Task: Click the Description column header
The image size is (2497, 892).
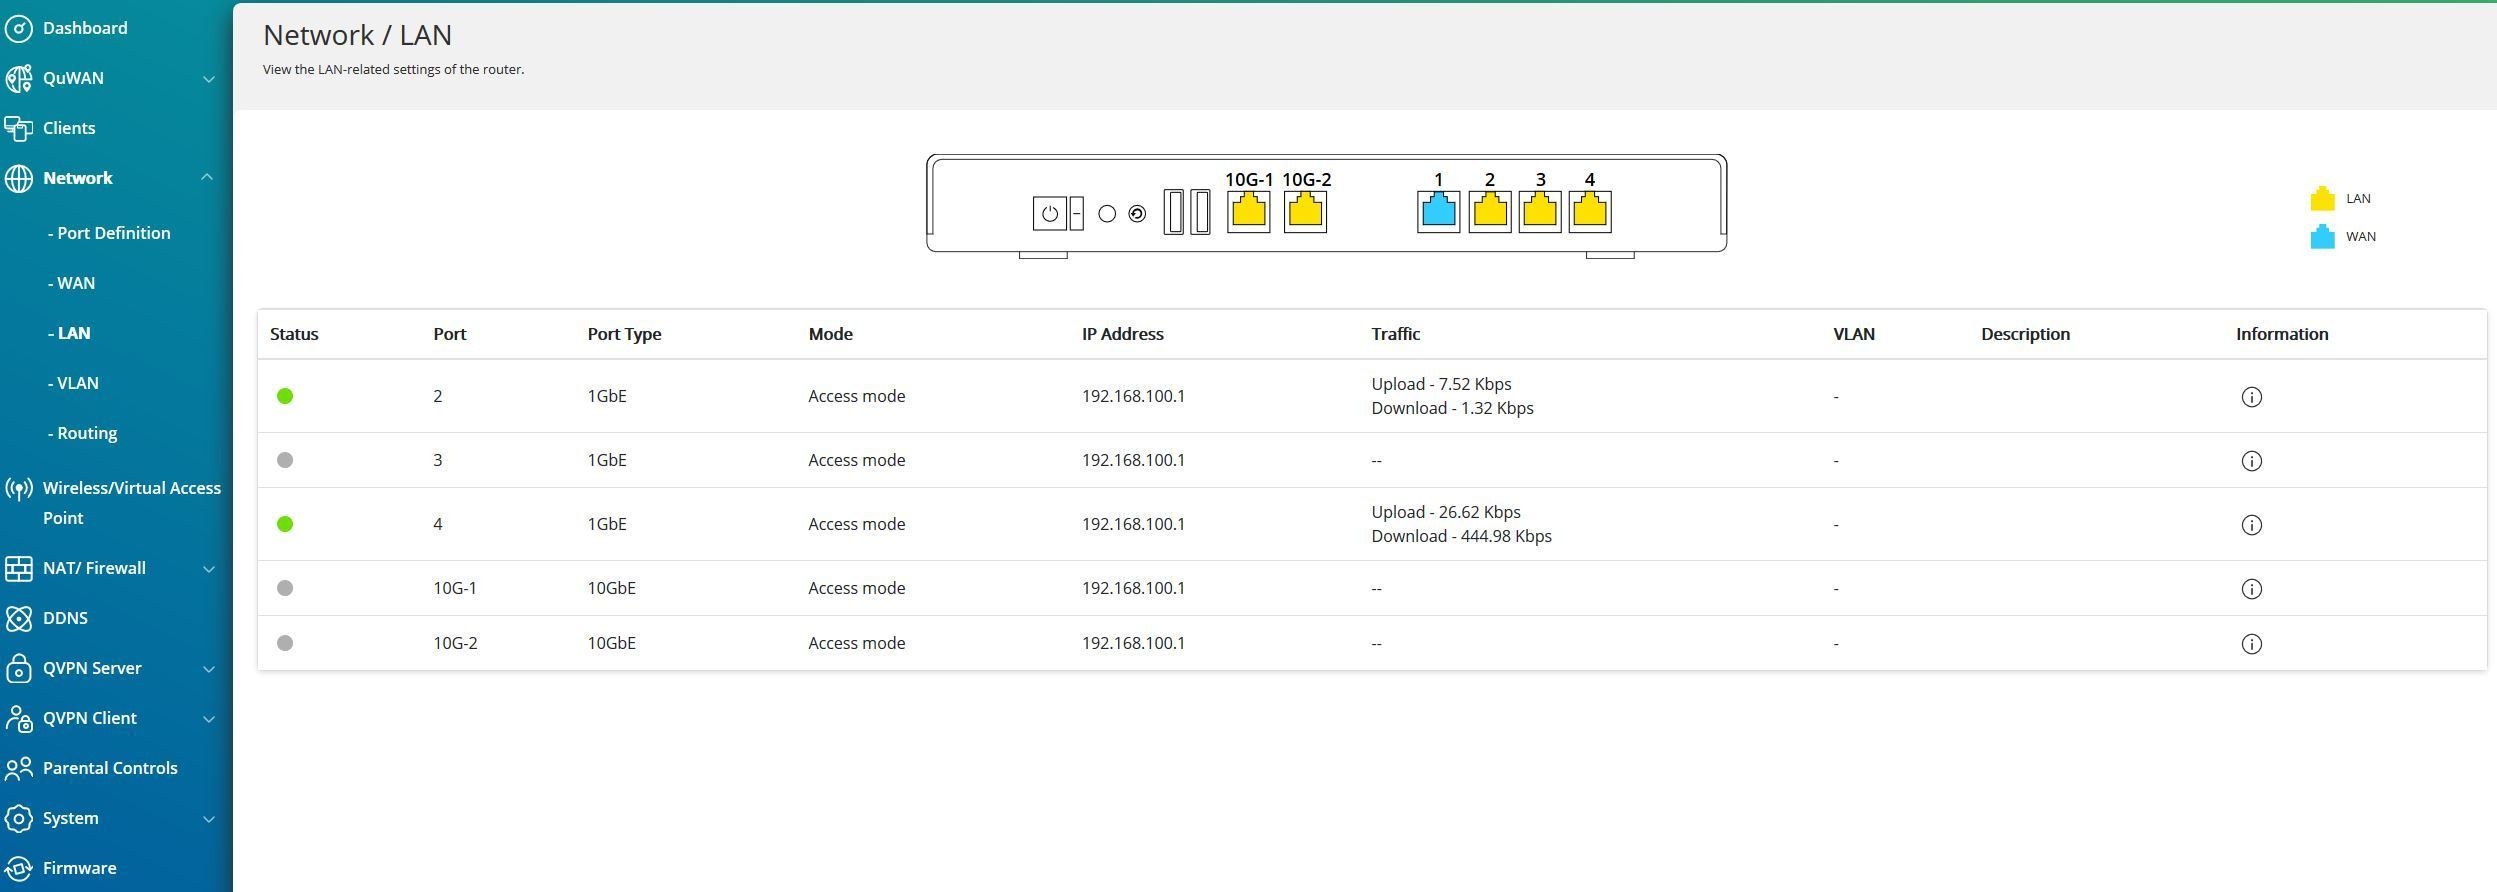Action: pos(2025,334)
